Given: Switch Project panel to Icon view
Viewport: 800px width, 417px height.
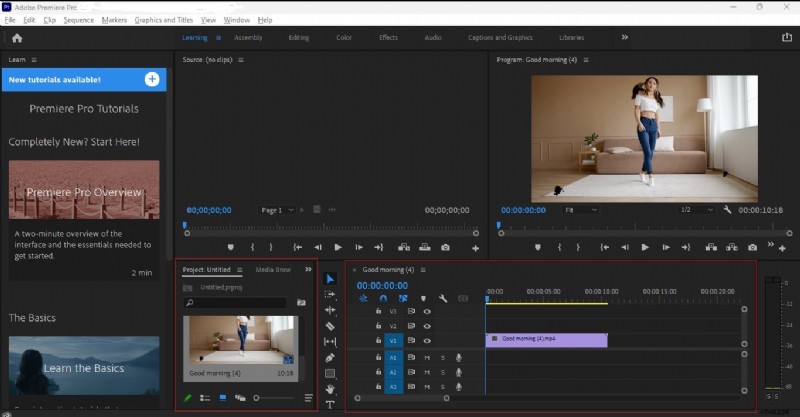Looking at the screenshot, I should [x=222, y=398].
